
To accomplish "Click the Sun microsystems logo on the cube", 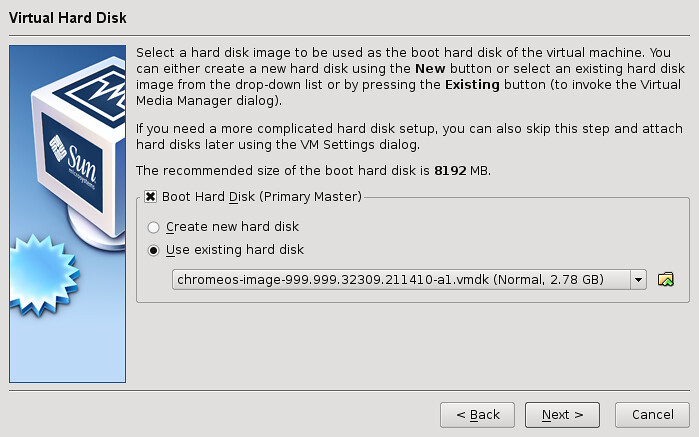I will pyautogui.click(x=73, y=162).
